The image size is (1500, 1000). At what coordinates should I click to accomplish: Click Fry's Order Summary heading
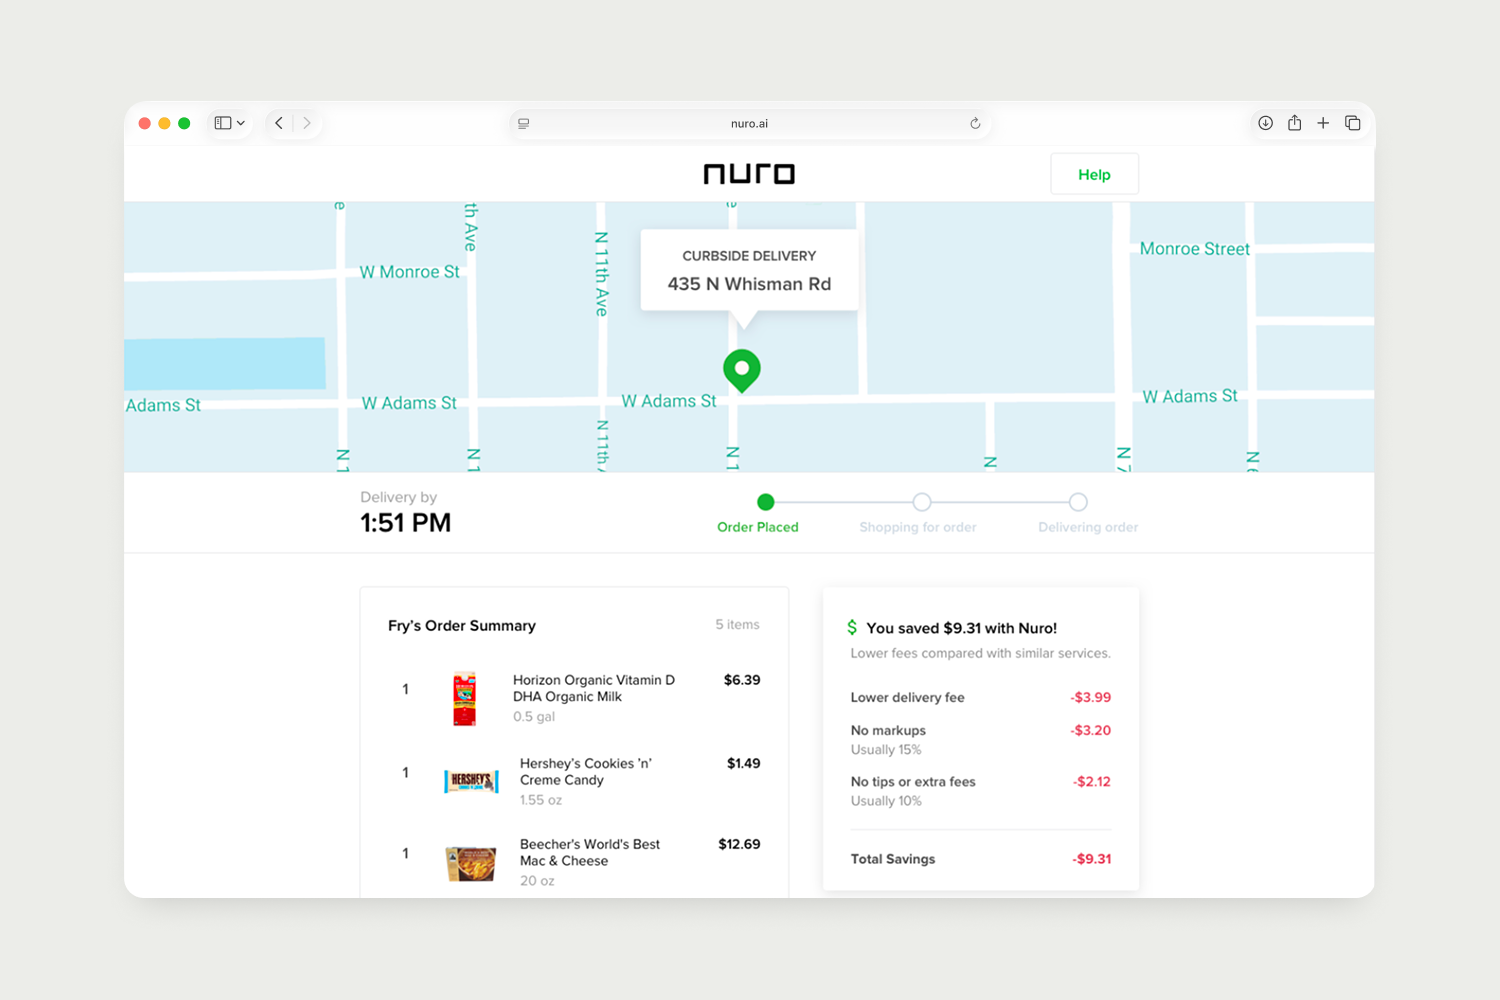(462, 625)
